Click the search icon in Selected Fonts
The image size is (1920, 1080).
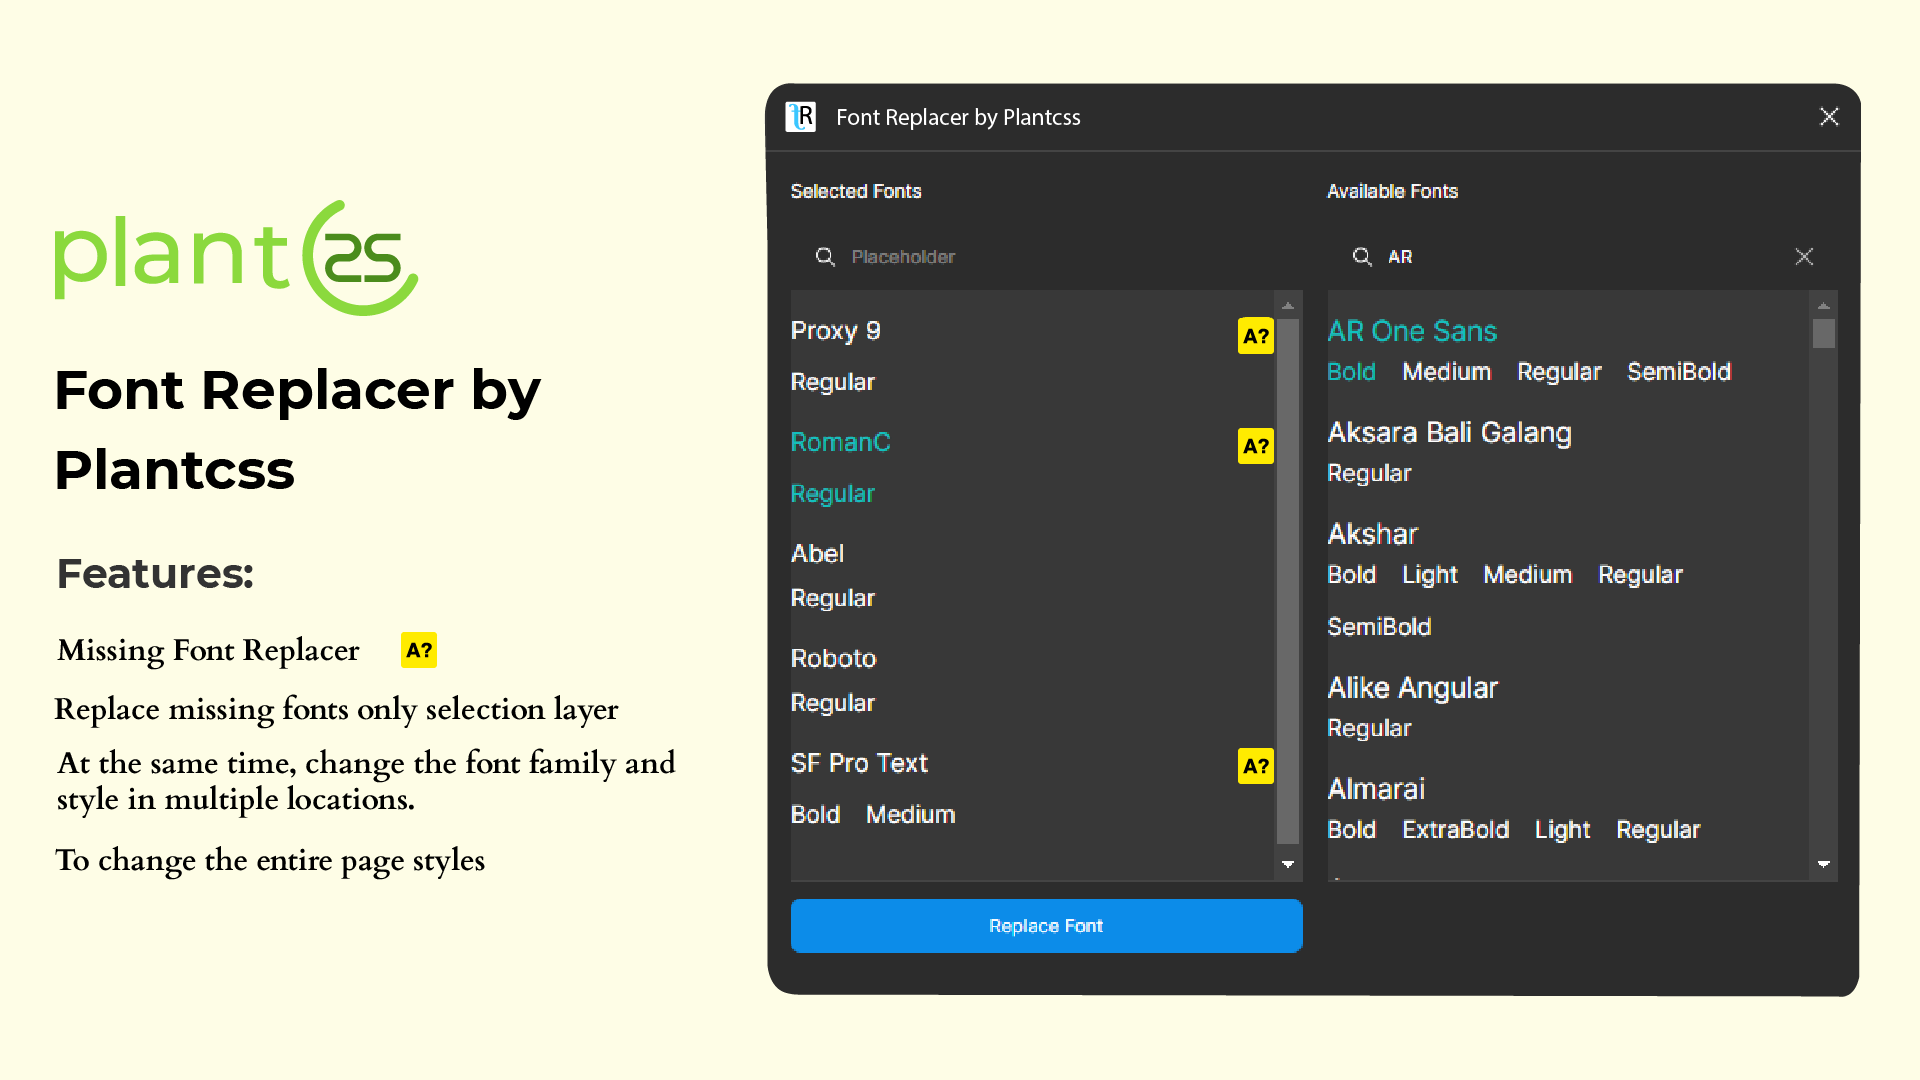825,257
